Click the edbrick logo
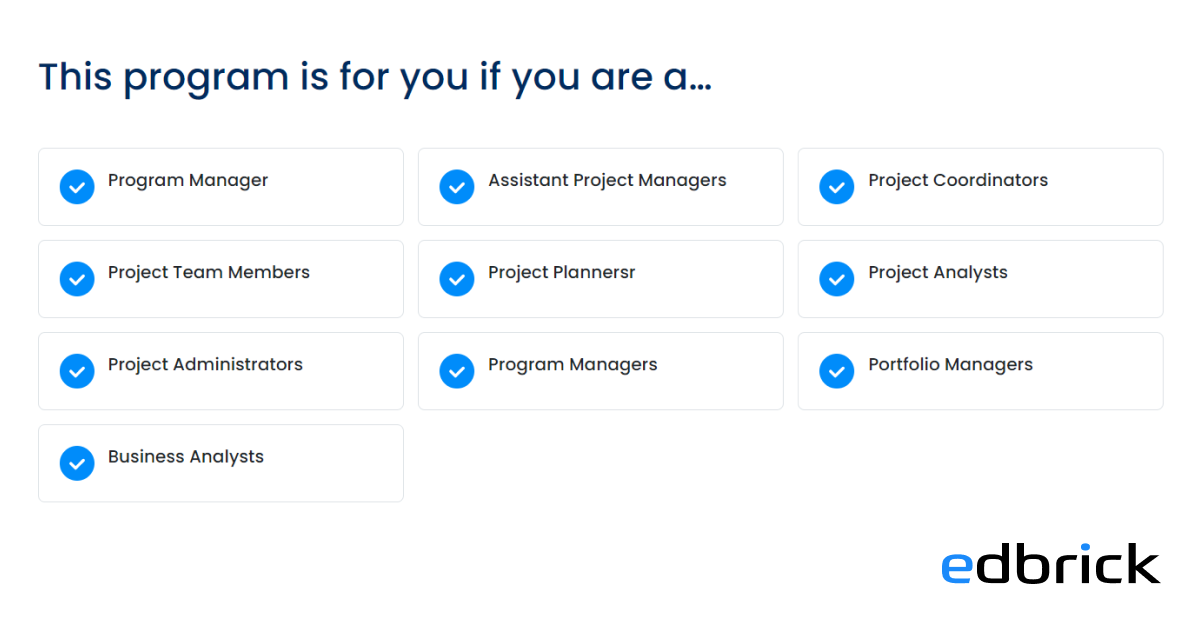Viewport: 1200px width, 628px height. pos(1050,565)
